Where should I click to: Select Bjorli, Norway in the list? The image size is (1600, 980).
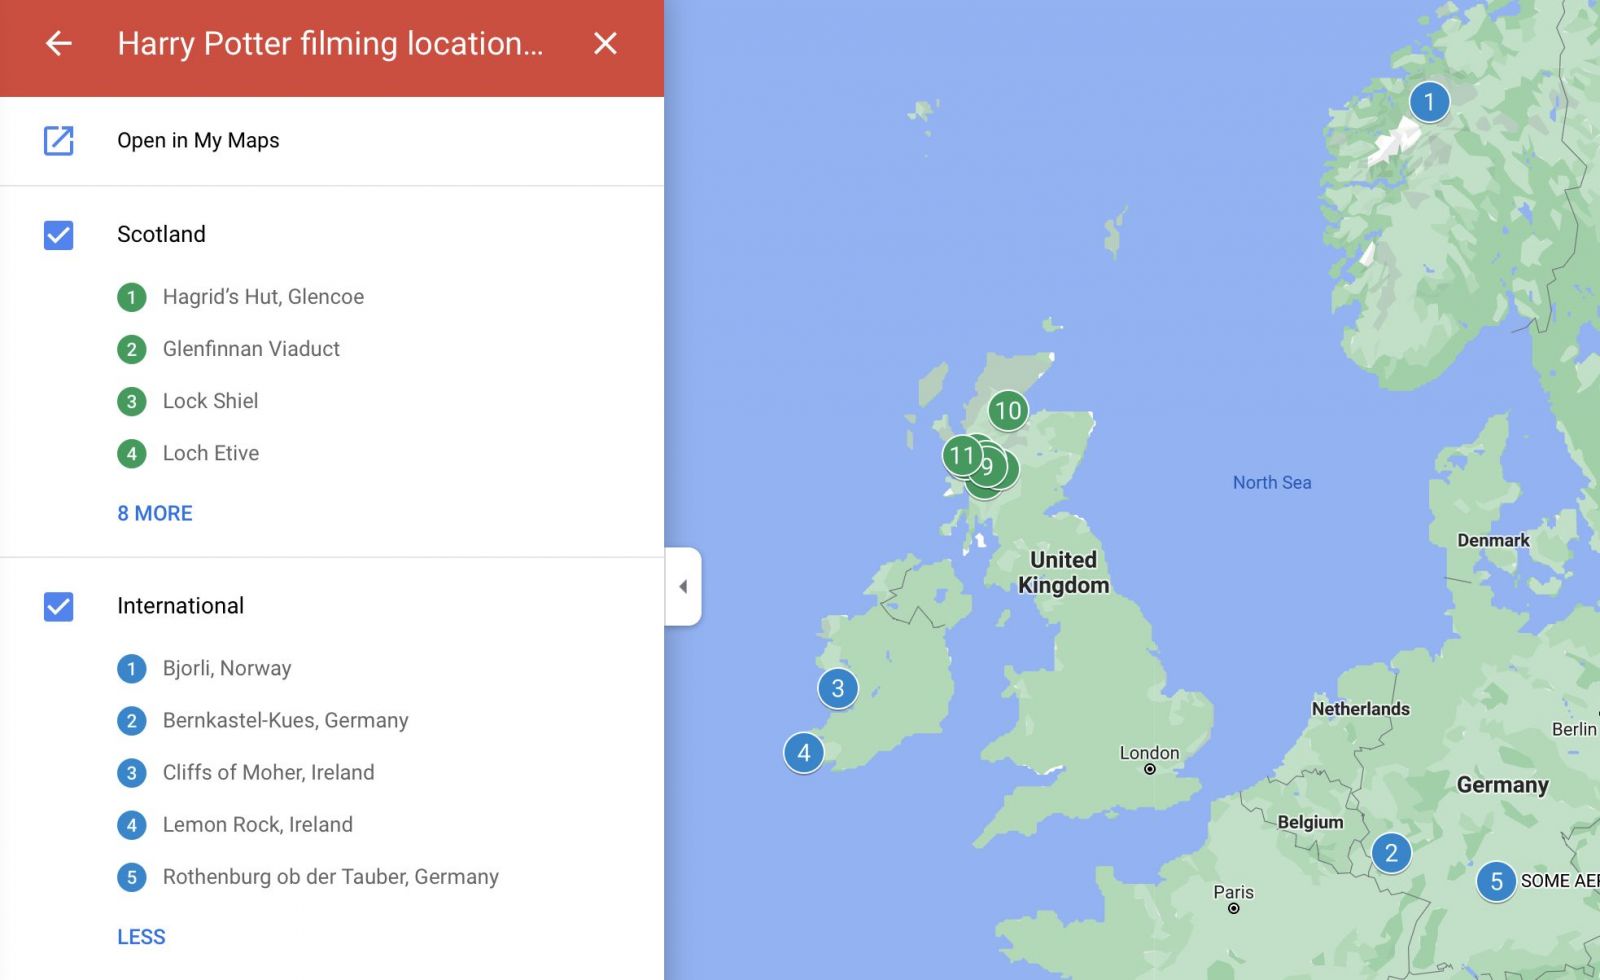[x=227, y=668]
